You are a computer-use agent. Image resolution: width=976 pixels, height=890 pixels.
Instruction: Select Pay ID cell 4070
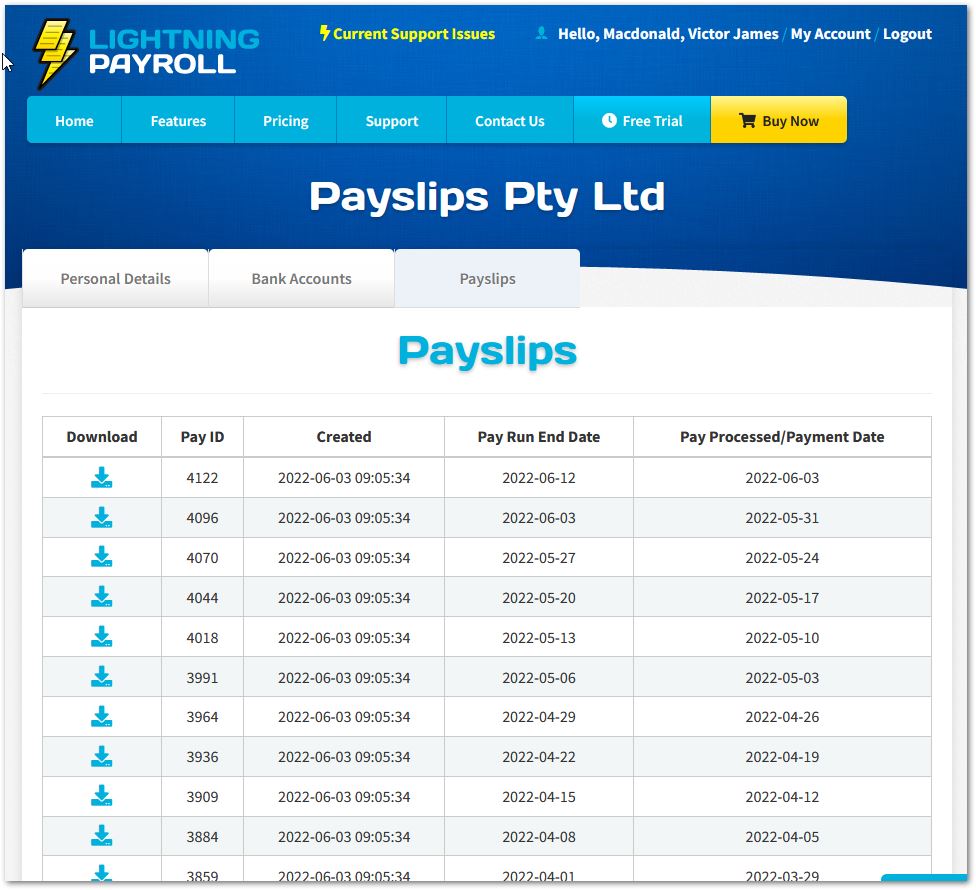pos(202,558)
